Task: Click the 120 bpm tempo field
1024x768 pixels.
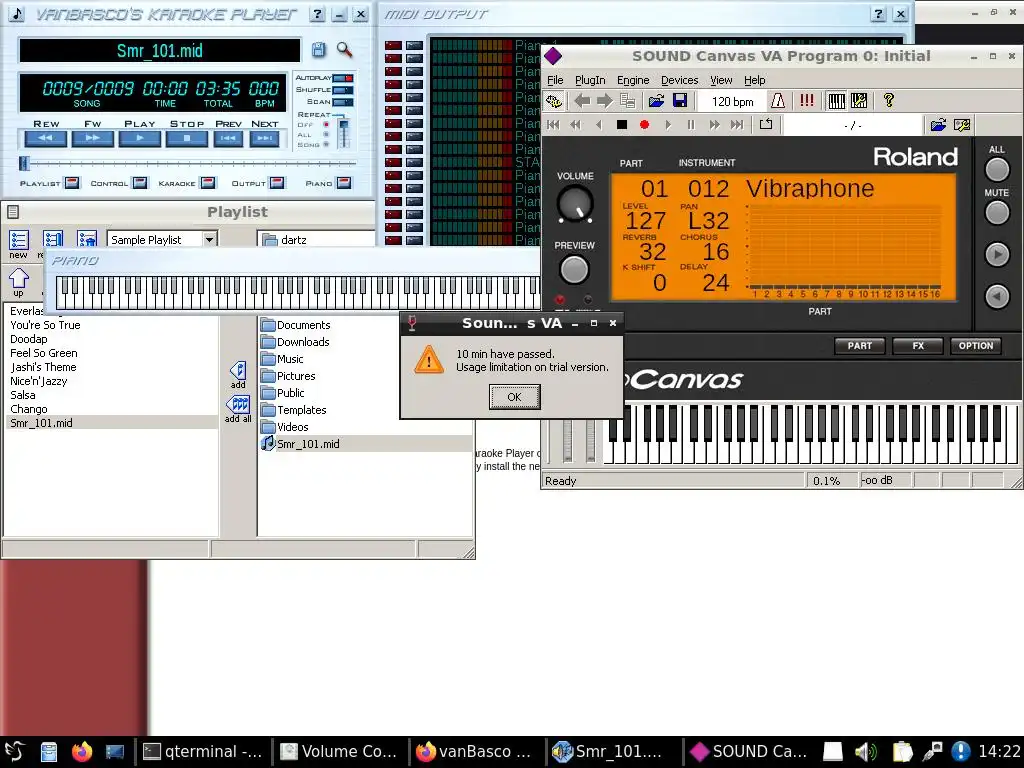Action: [732, 101]
